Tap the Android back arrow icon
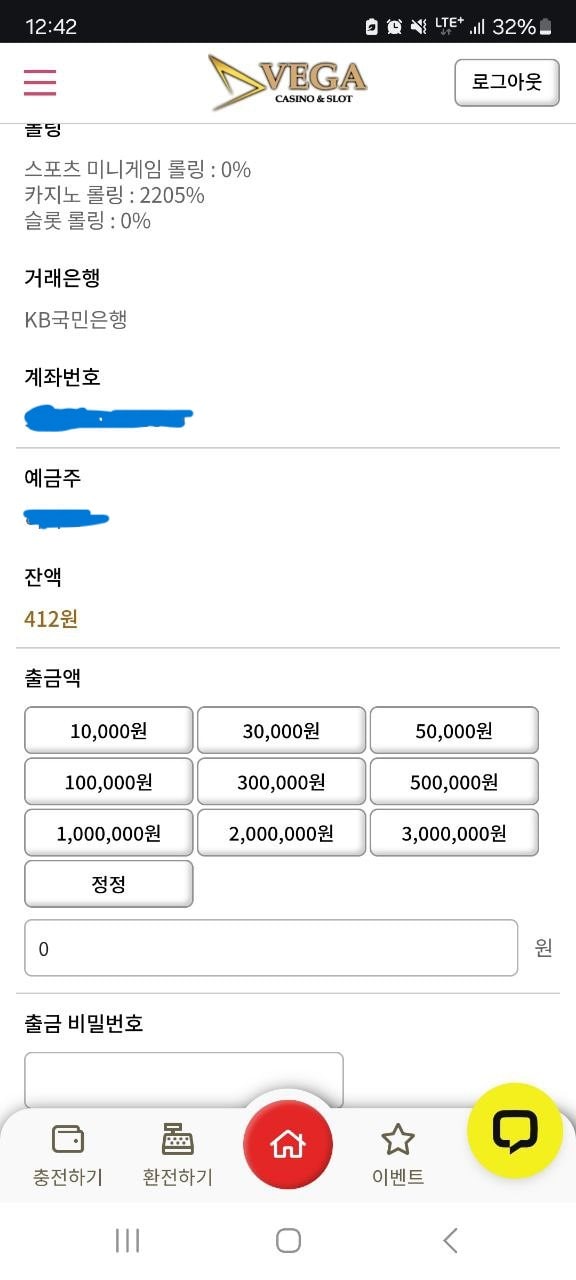The height and width of the screenshot is (1280, 576). [x=450, y=1241]
